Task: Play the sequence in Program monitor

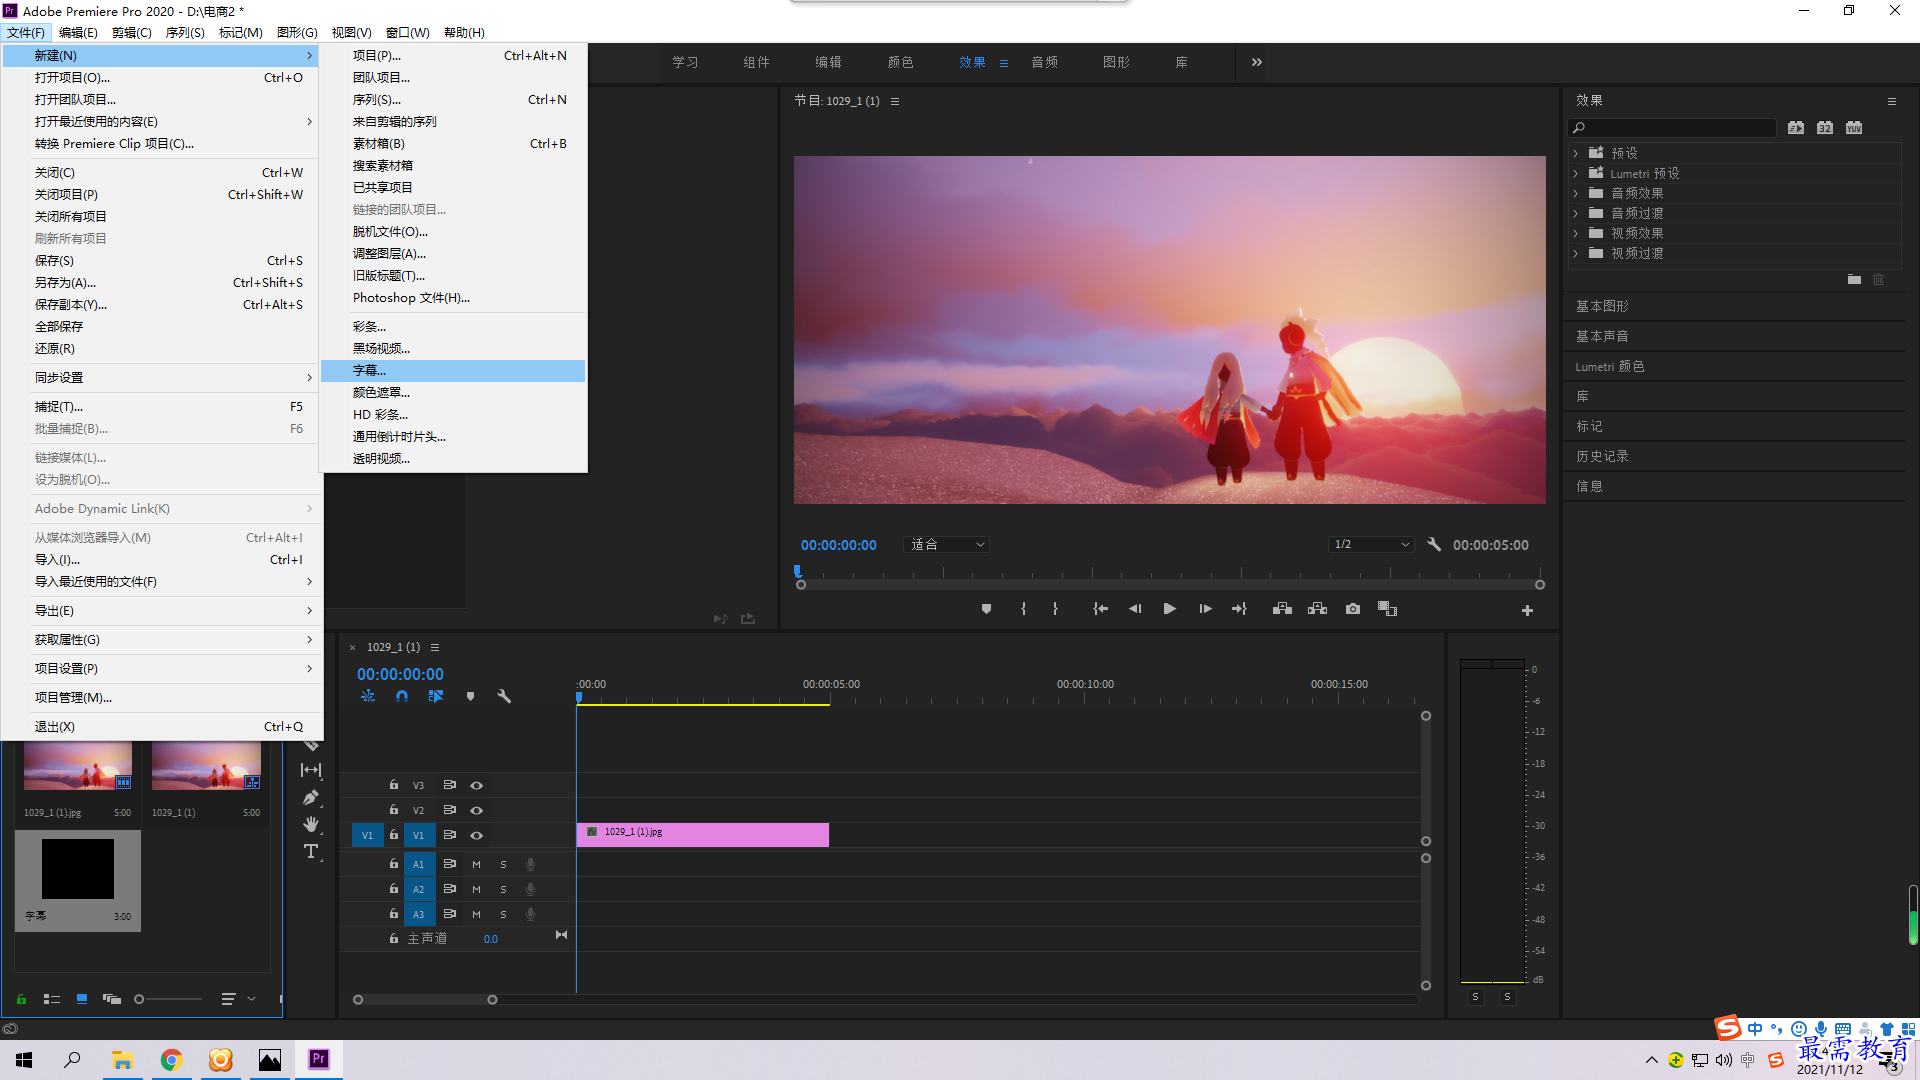Action: point(1169,609)
